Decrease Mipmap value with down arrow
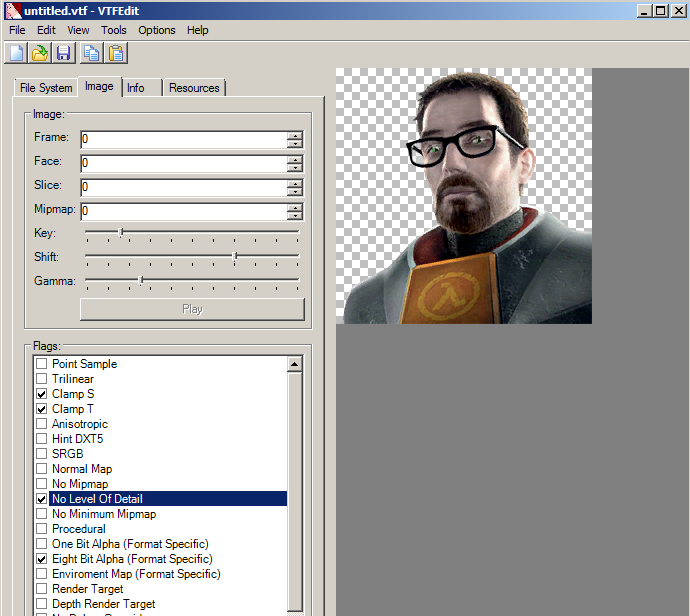This screenshot has width=690, height=616. pyautogui.click(x=295, y=216)
